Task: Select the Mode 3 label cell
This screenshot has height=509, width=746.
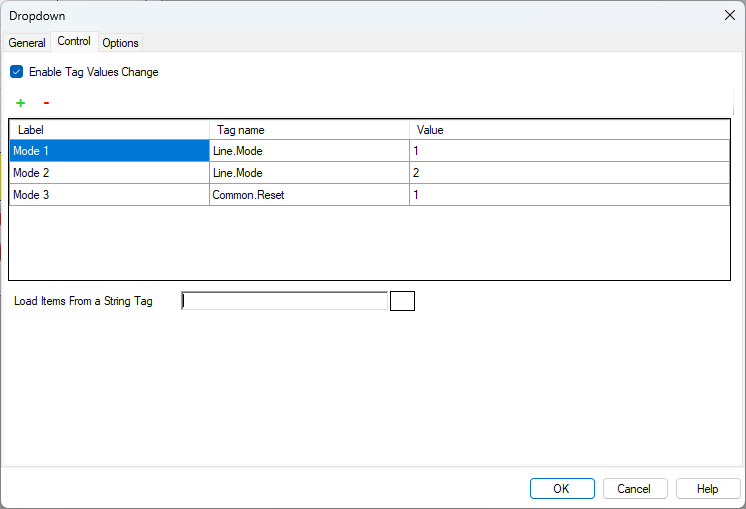Action: coord(109,195)
